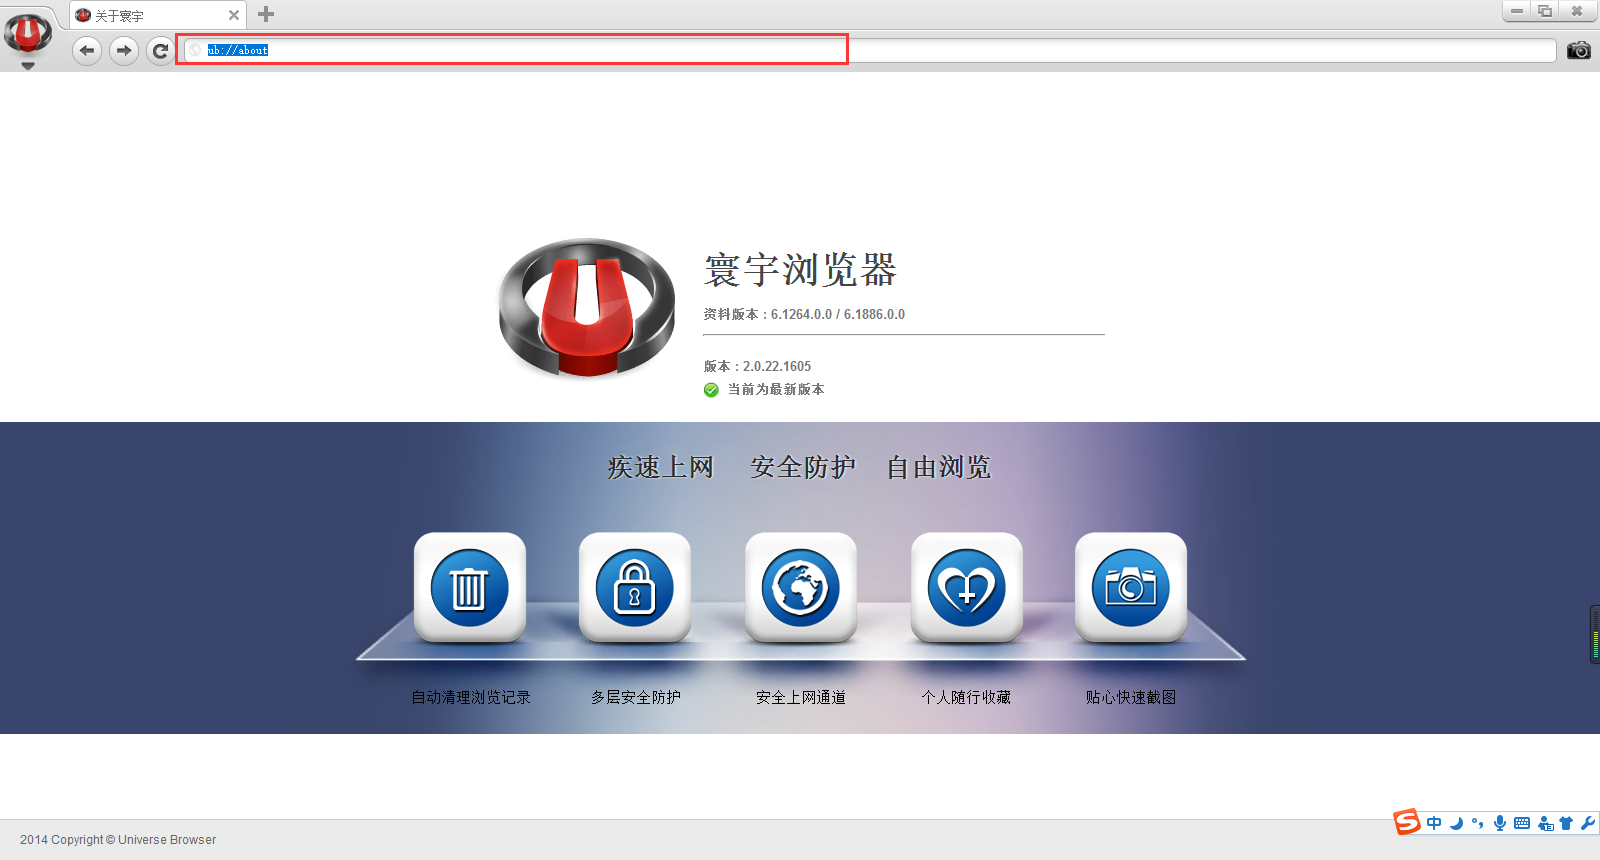Close the 关于寰宇 tab
This screenshot has width=1600, height=860.
(234, 15)
